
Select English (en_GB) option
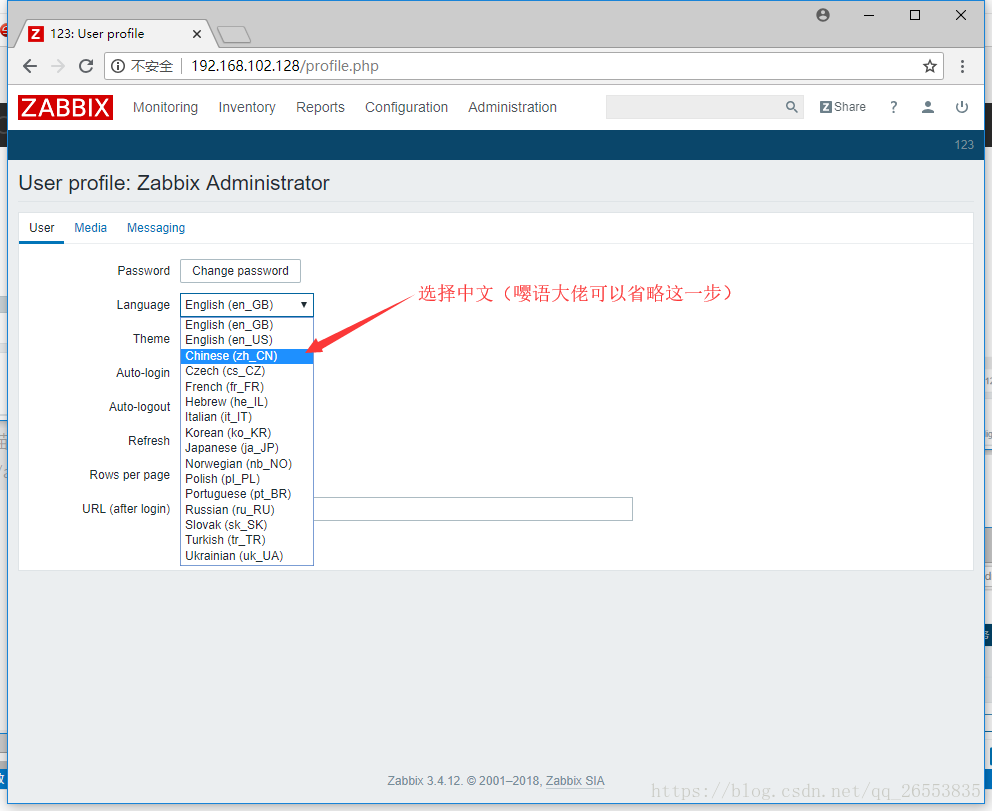[247, 325]
